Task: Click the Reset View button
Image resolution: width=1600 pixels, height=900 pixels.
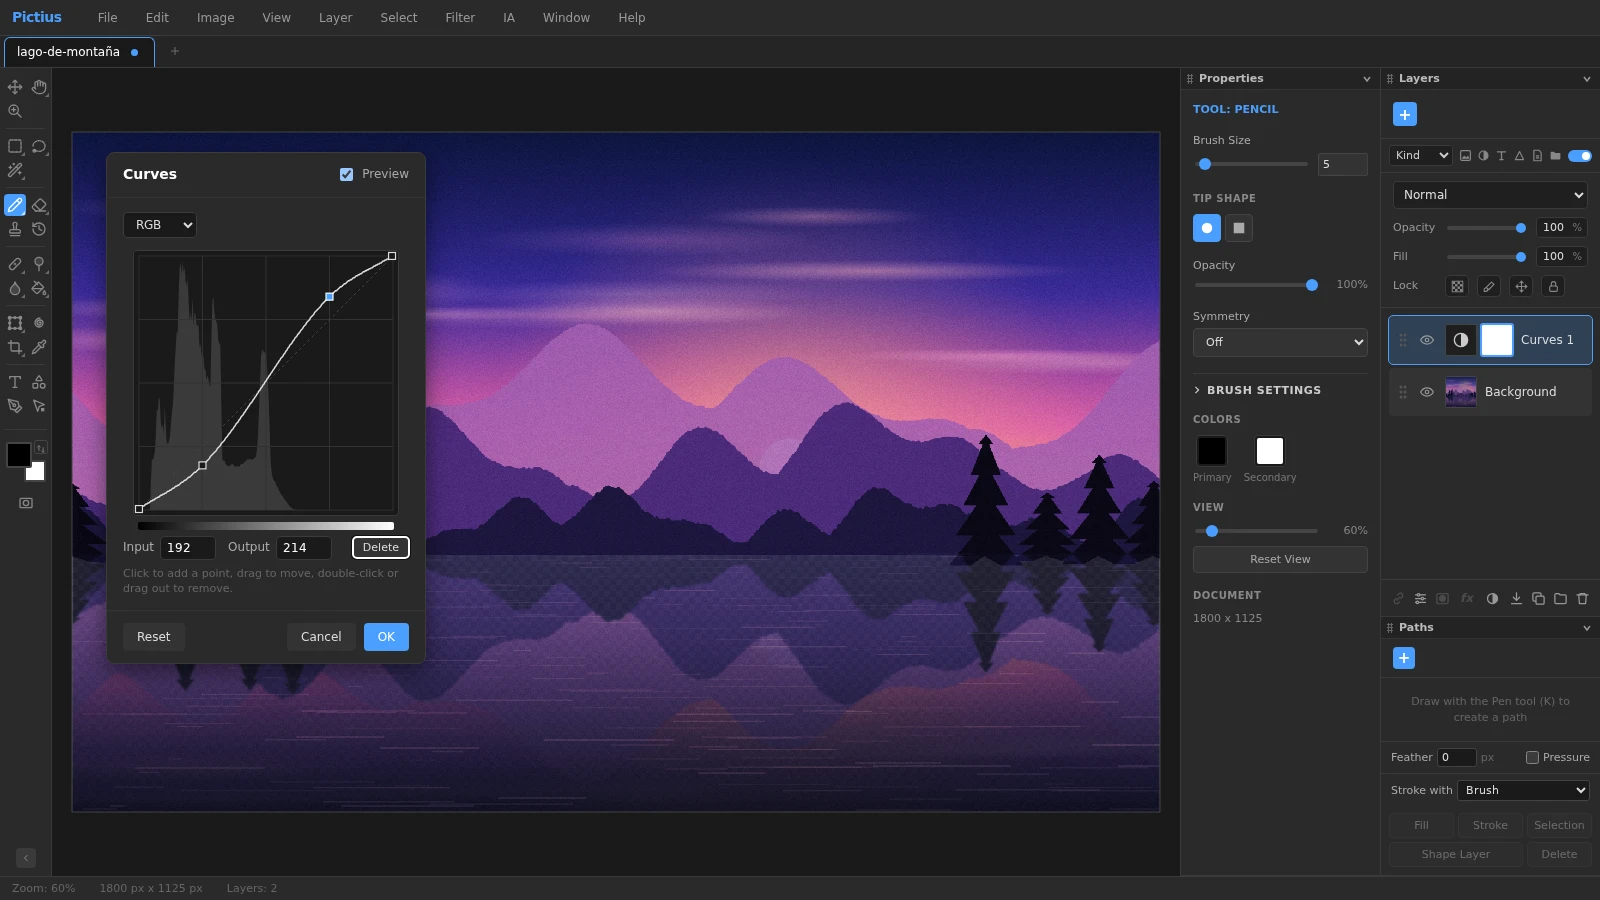Action: pos(1280,559)
